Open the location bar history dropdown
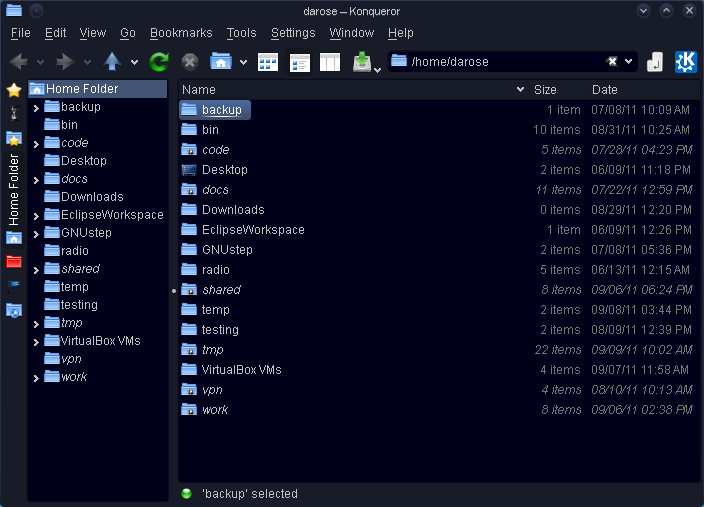This screenshot has width=704, height=507. pyautogui.click(x=629, y=62)
